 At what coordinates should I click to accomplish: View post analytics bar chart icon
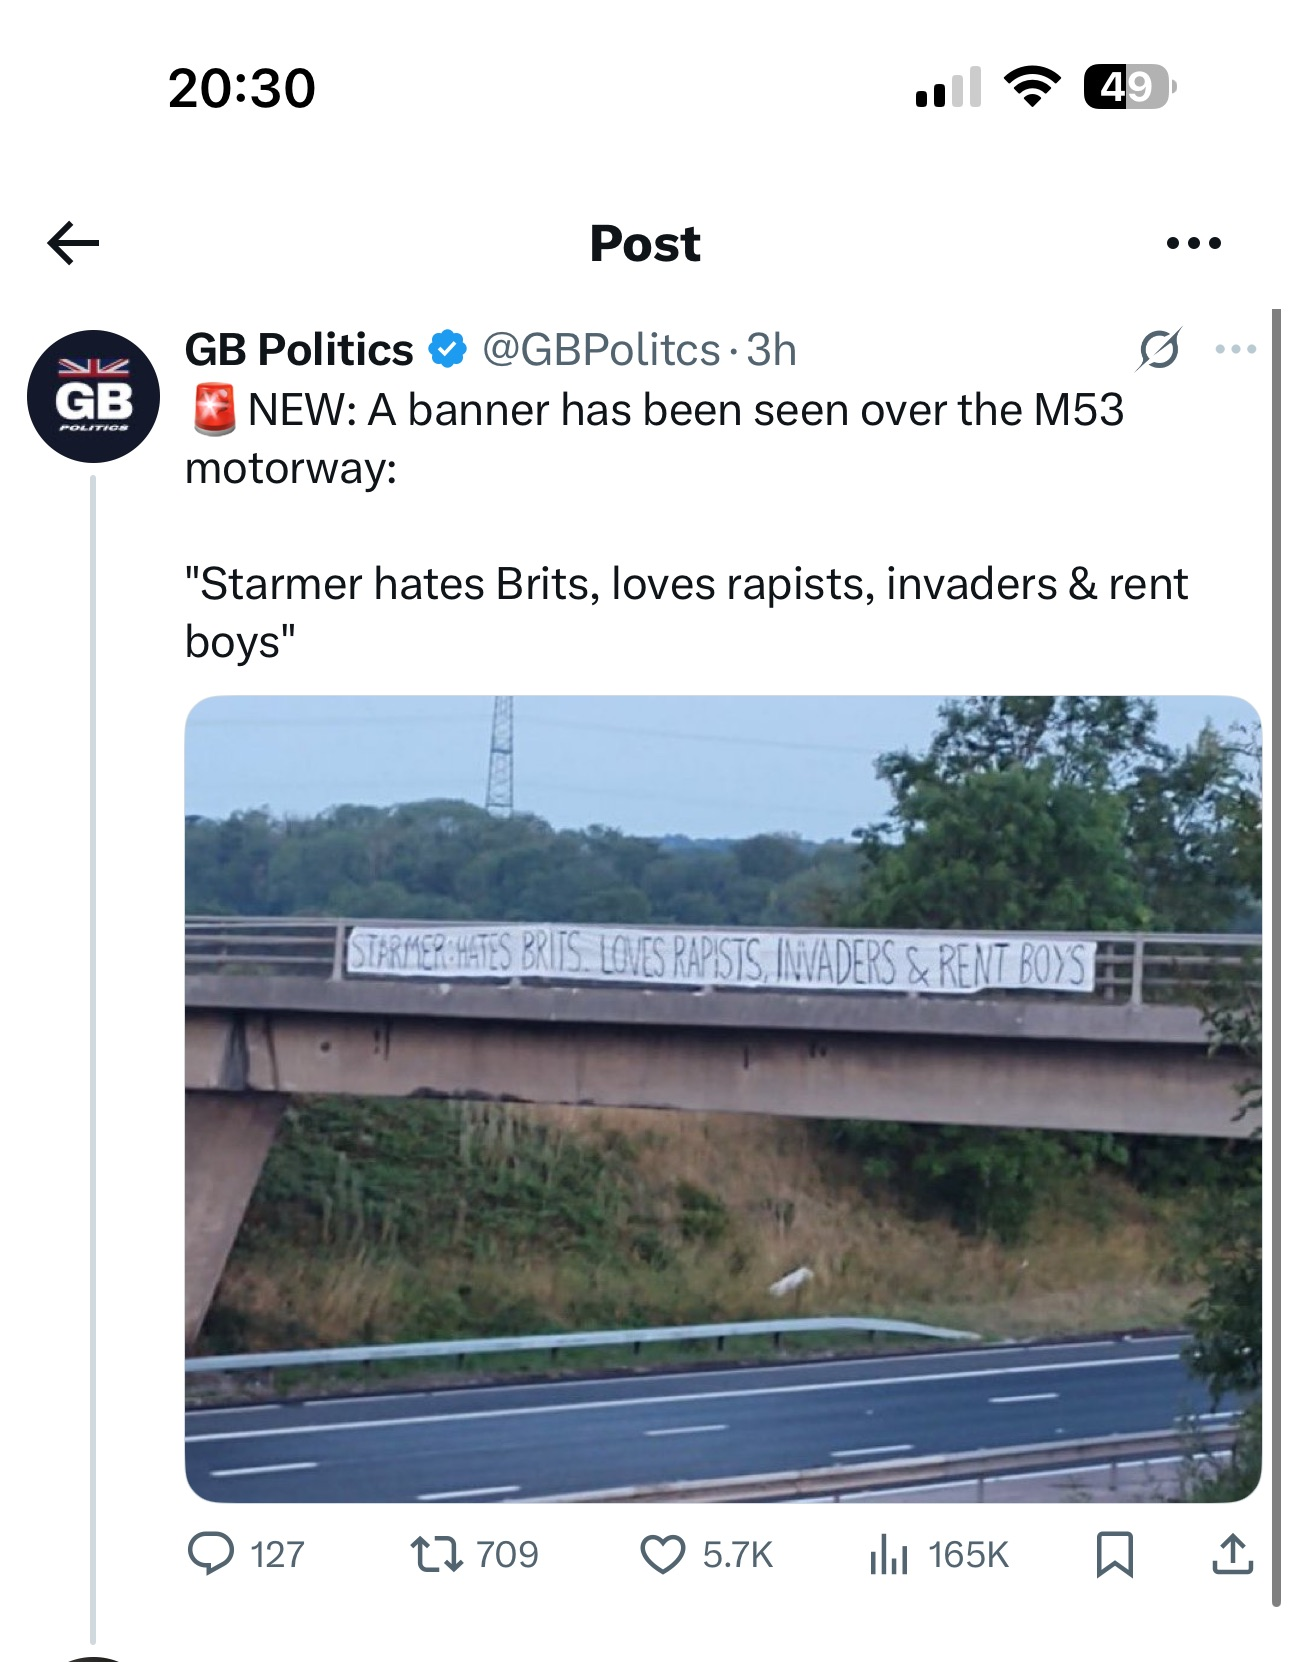[888, 1555]
